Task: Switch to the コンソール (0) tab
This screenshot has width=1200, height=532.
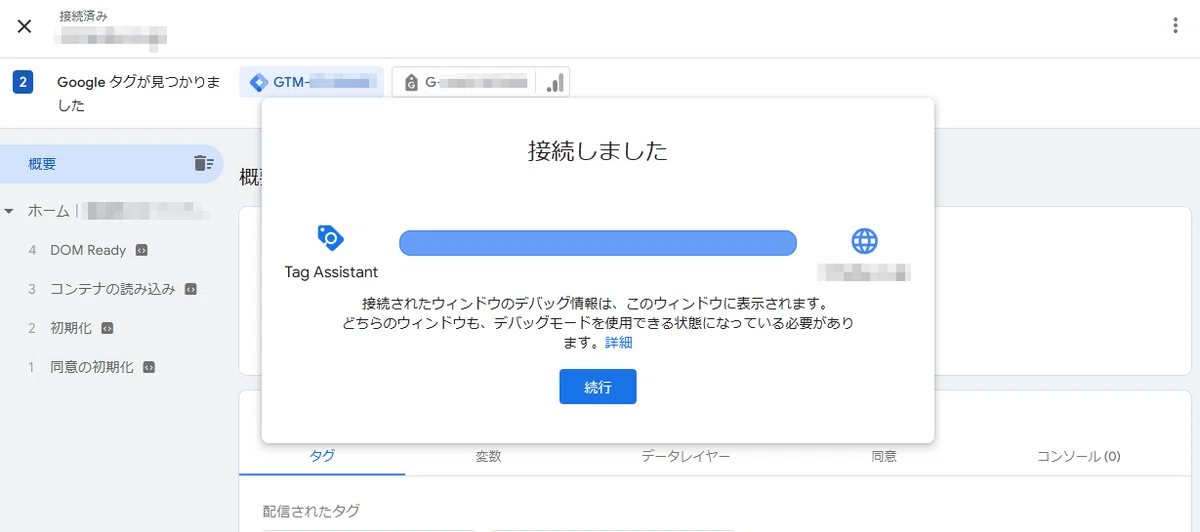Action: 1079,456
